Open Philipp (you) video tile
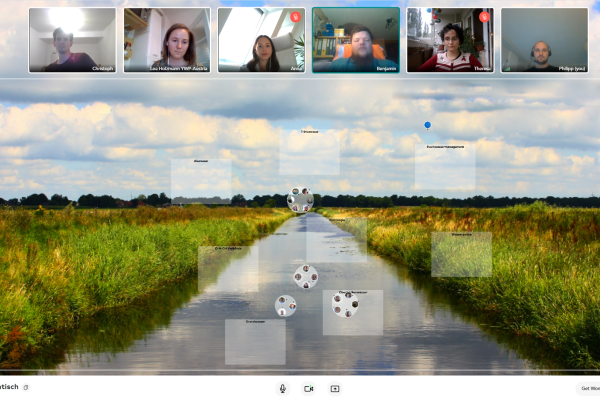Viewport: 600px width, 400px height. [x=544, y=40]
